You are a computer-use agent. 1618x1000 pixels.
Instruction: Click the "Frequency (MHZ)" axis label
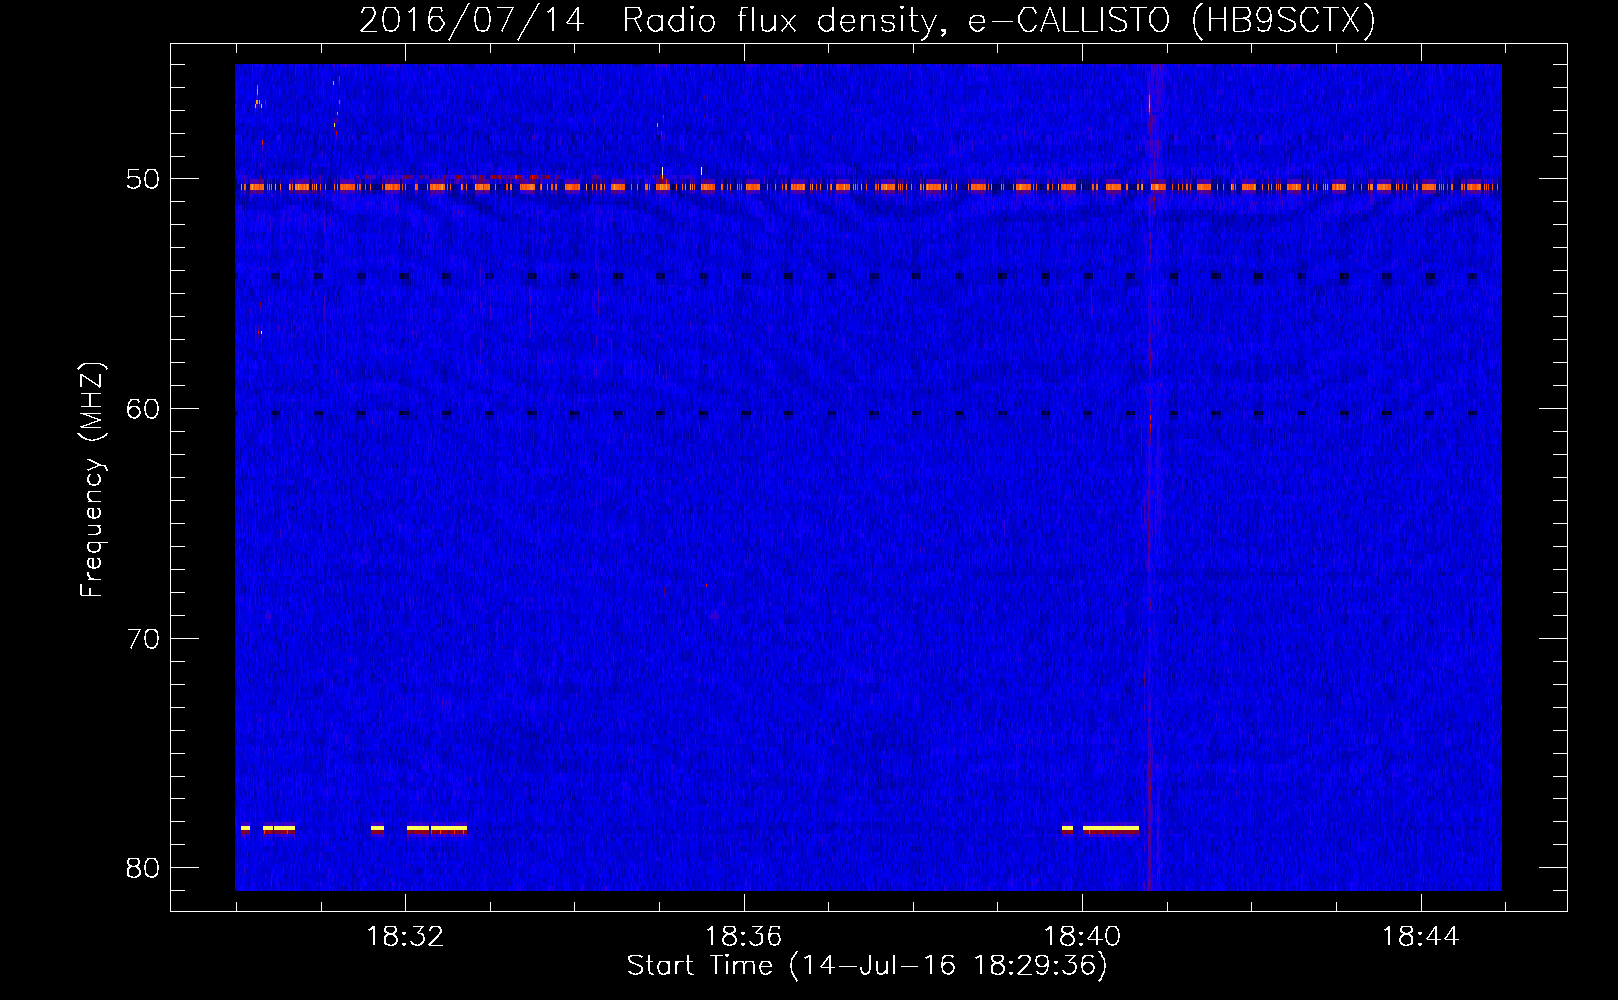(x=92, y=480)
